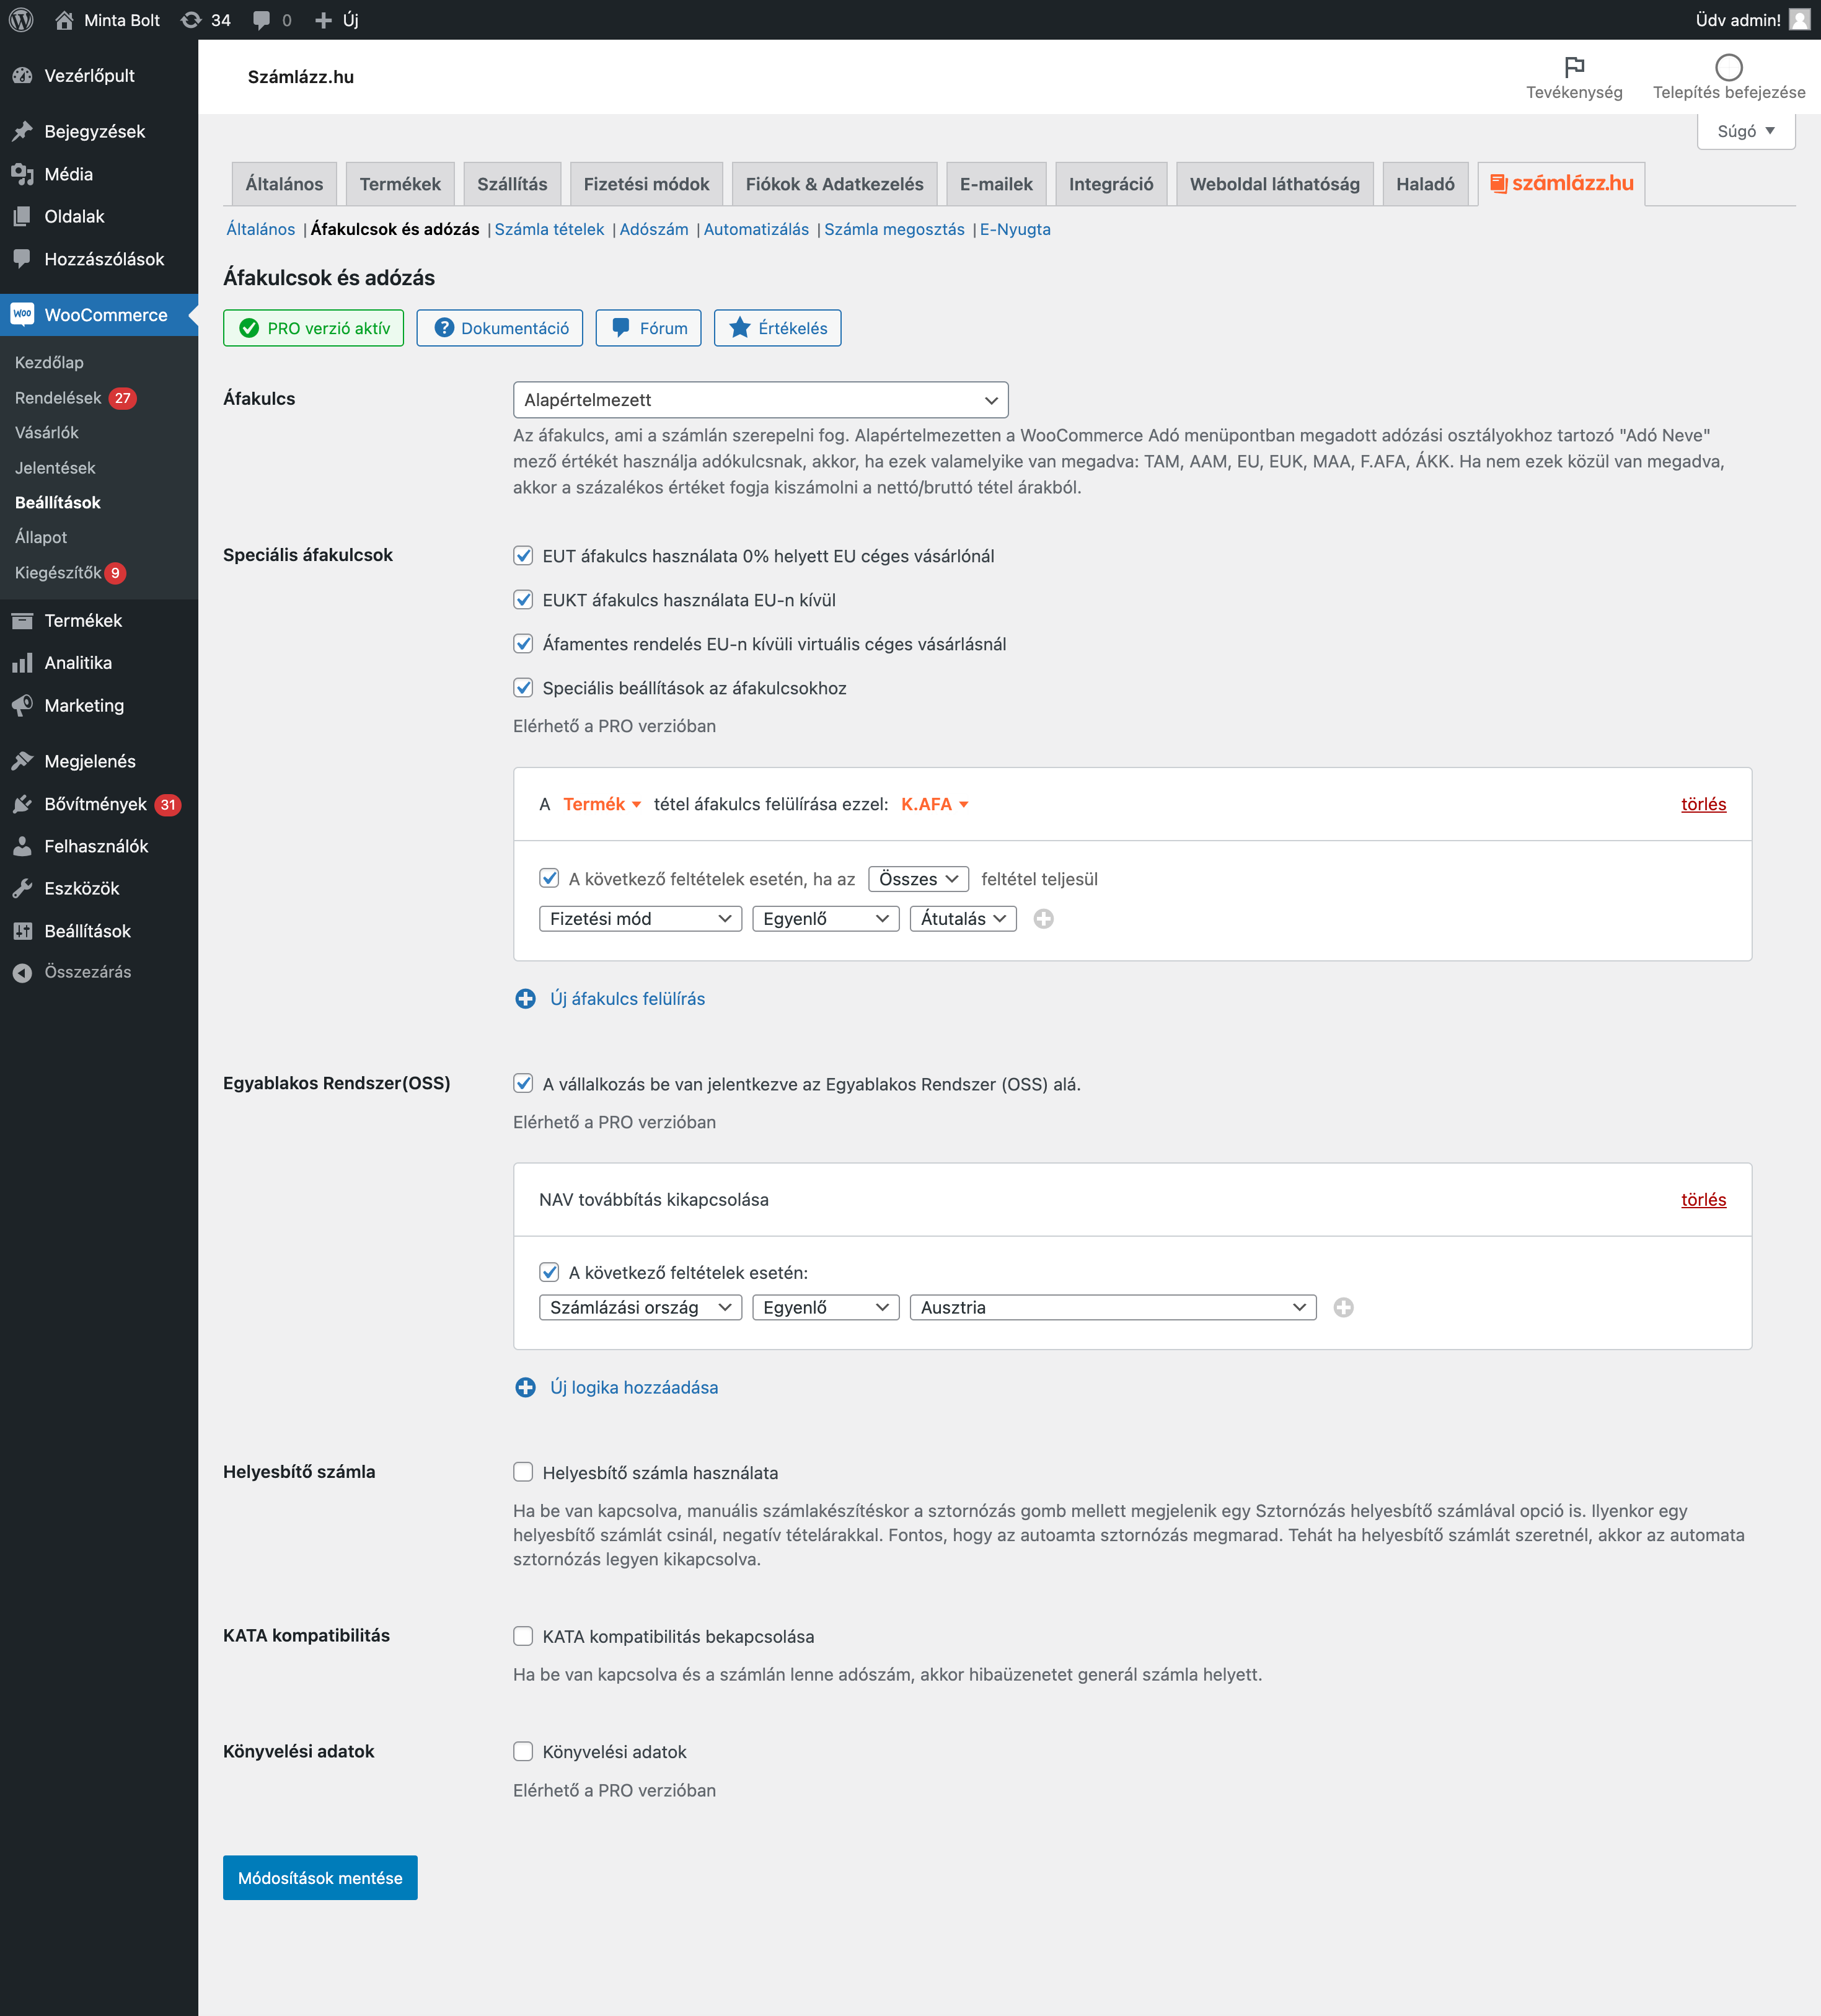The height and width of the screenshot is (2016, 1821).
Task: Open Minta Bolt site home icon
Action: [x=64, y=20]
